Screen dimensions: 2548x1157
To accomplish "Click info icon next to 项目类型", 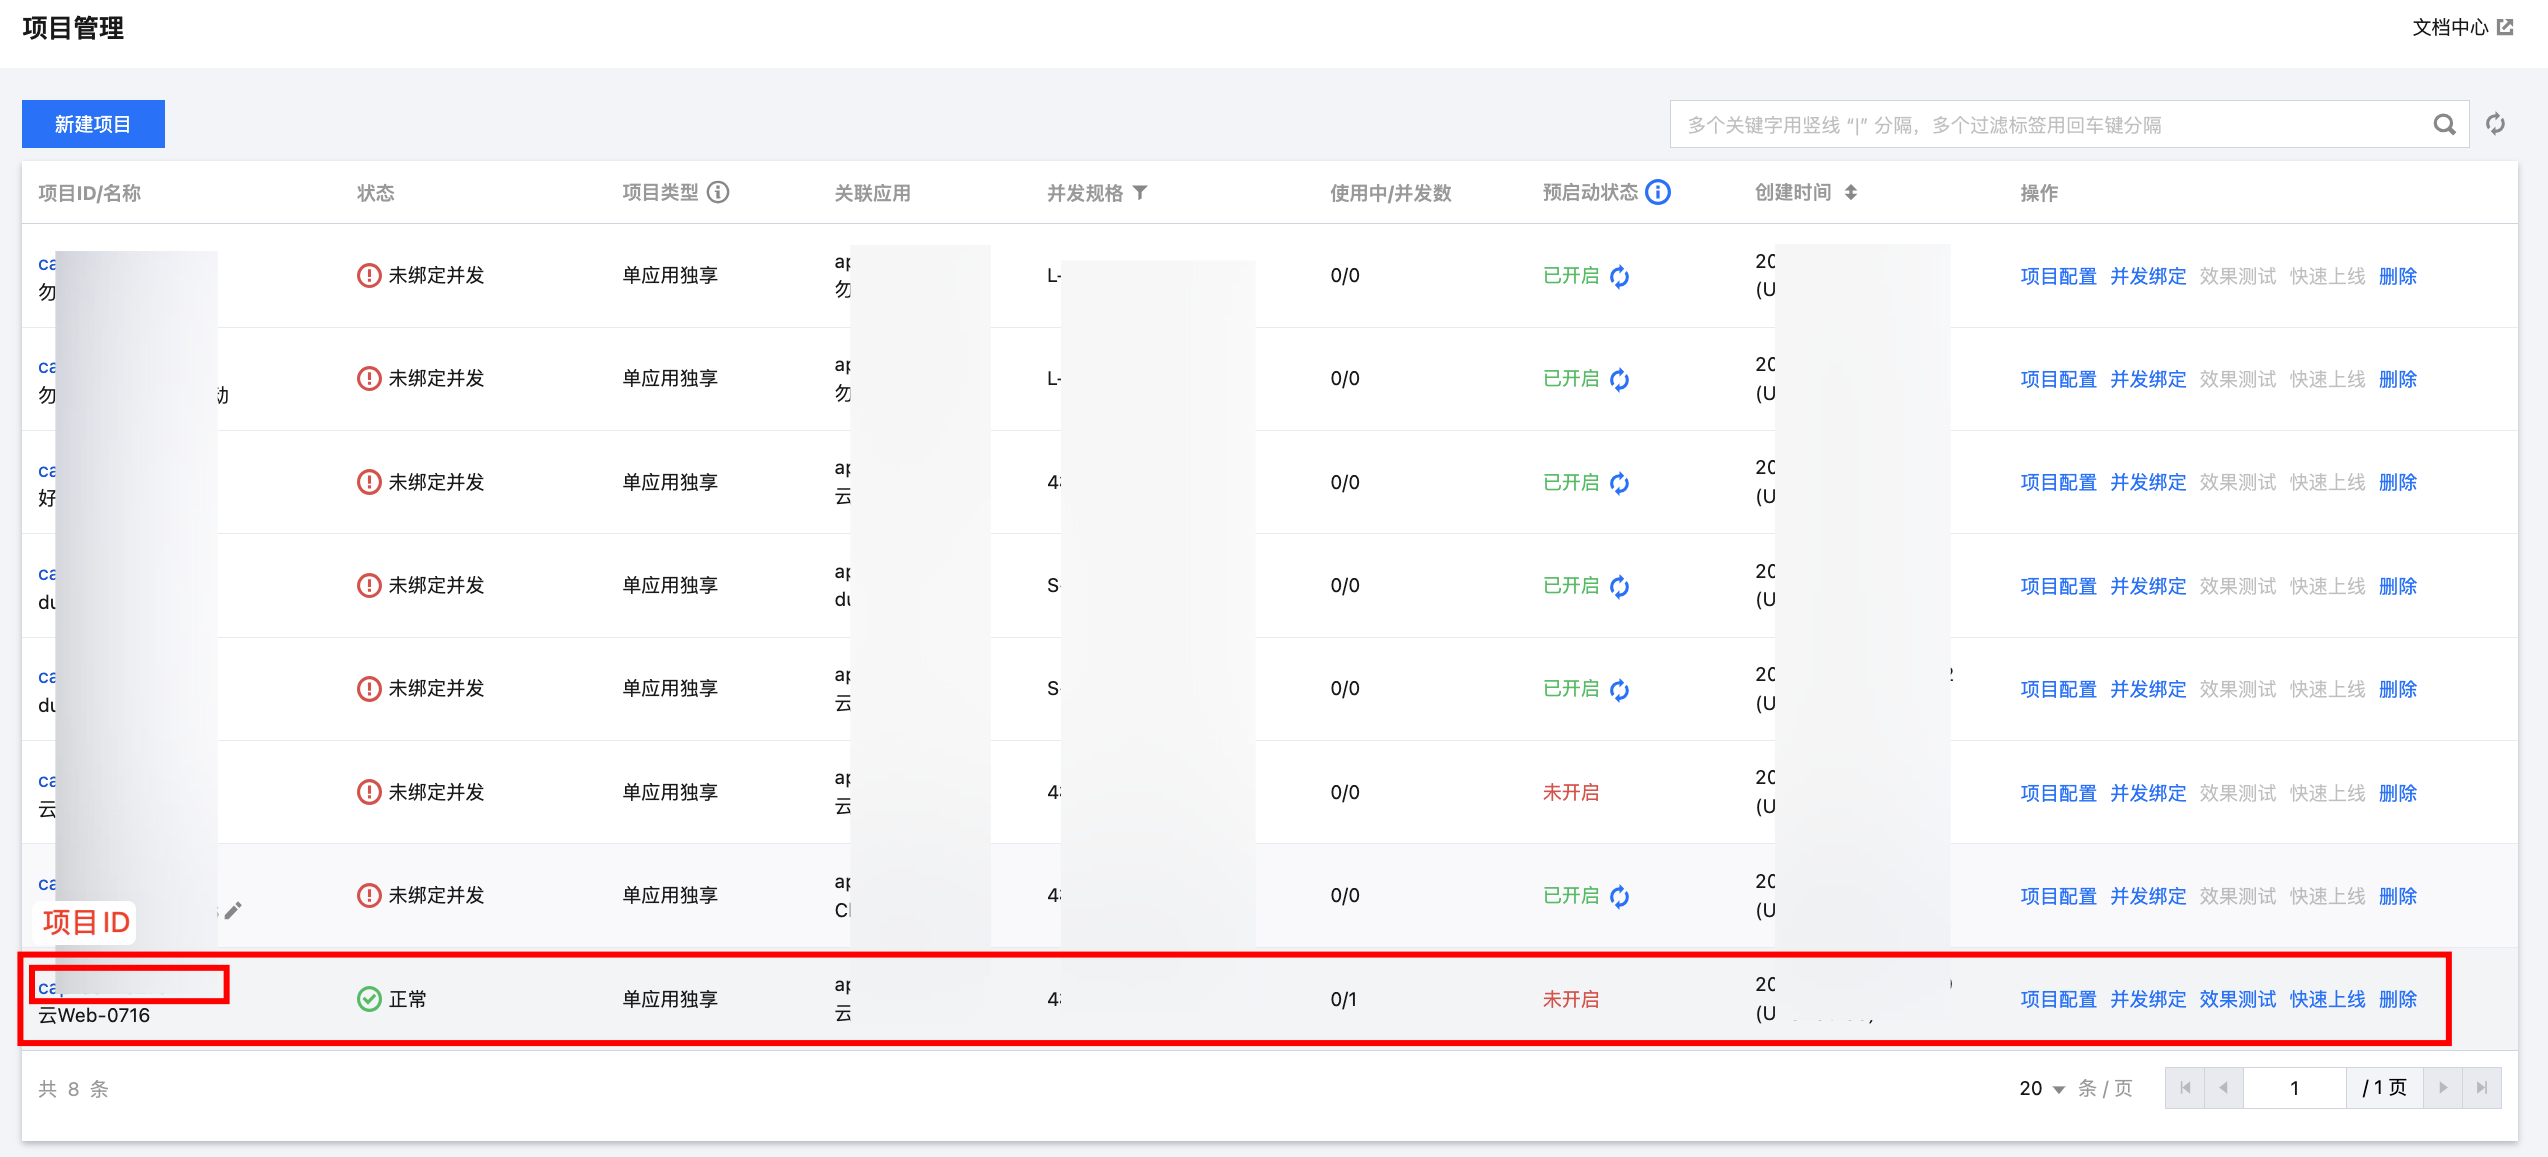I will tap(718, 192).
